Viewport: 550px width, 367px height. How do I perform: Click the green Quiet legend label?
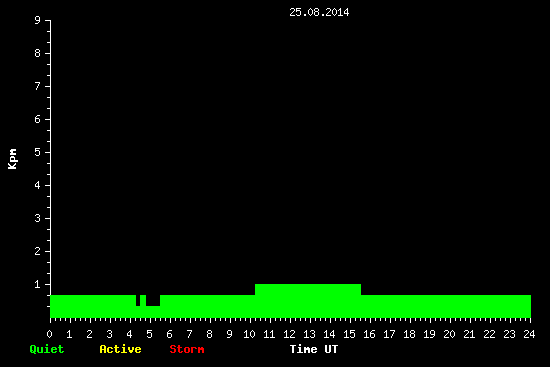pos(47,349)
